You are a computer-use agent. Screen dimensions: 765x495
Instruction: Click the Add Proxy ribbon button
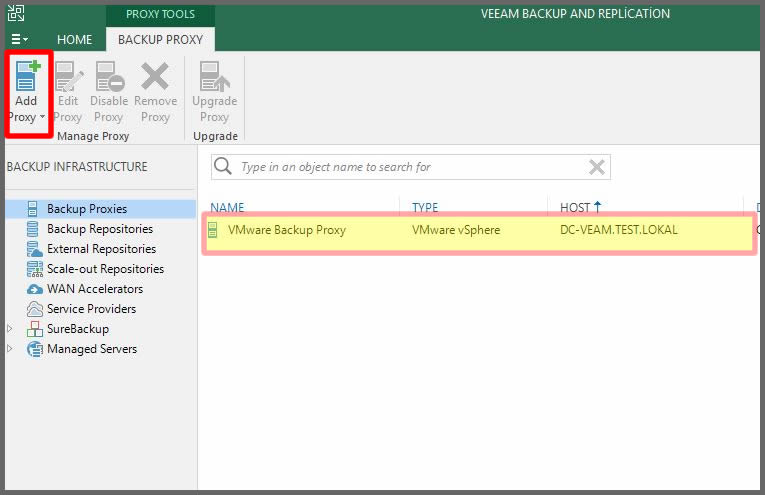tap(27, 91)
